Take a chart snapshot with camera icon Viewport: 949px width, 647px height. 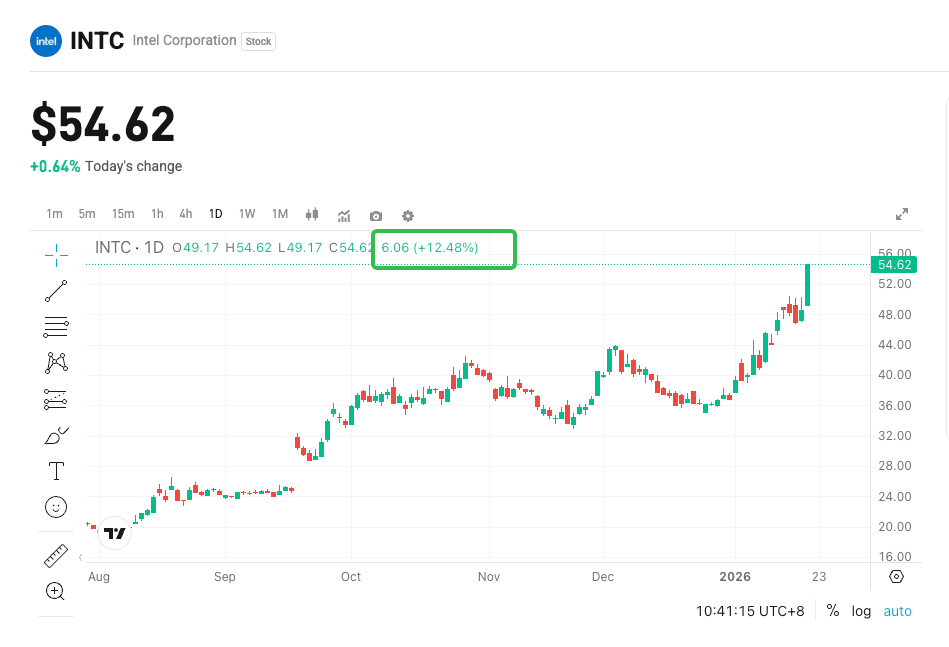pyautogui.click(x=376, y=215)
